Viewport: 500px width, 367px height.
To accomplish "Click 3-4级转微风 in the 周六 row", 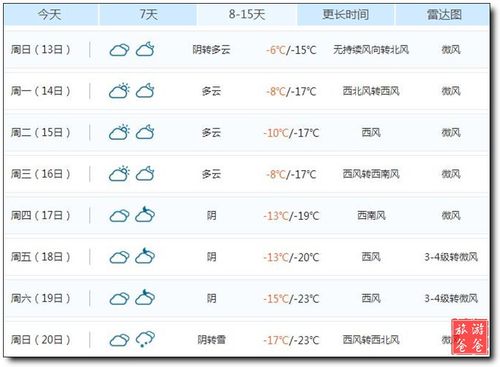I will [451, 298].
